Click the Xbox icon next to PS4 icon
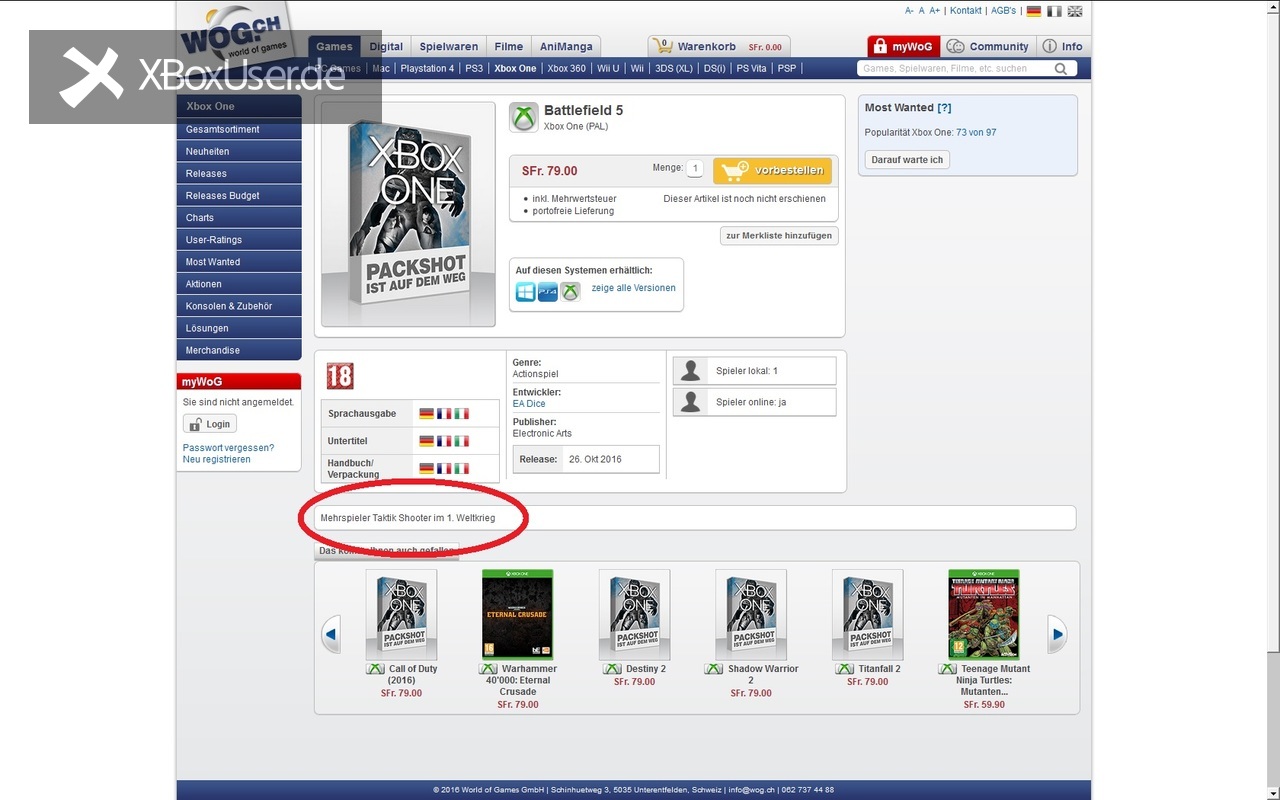This screenshot has height=800, width=1280. tap(570, 292)
